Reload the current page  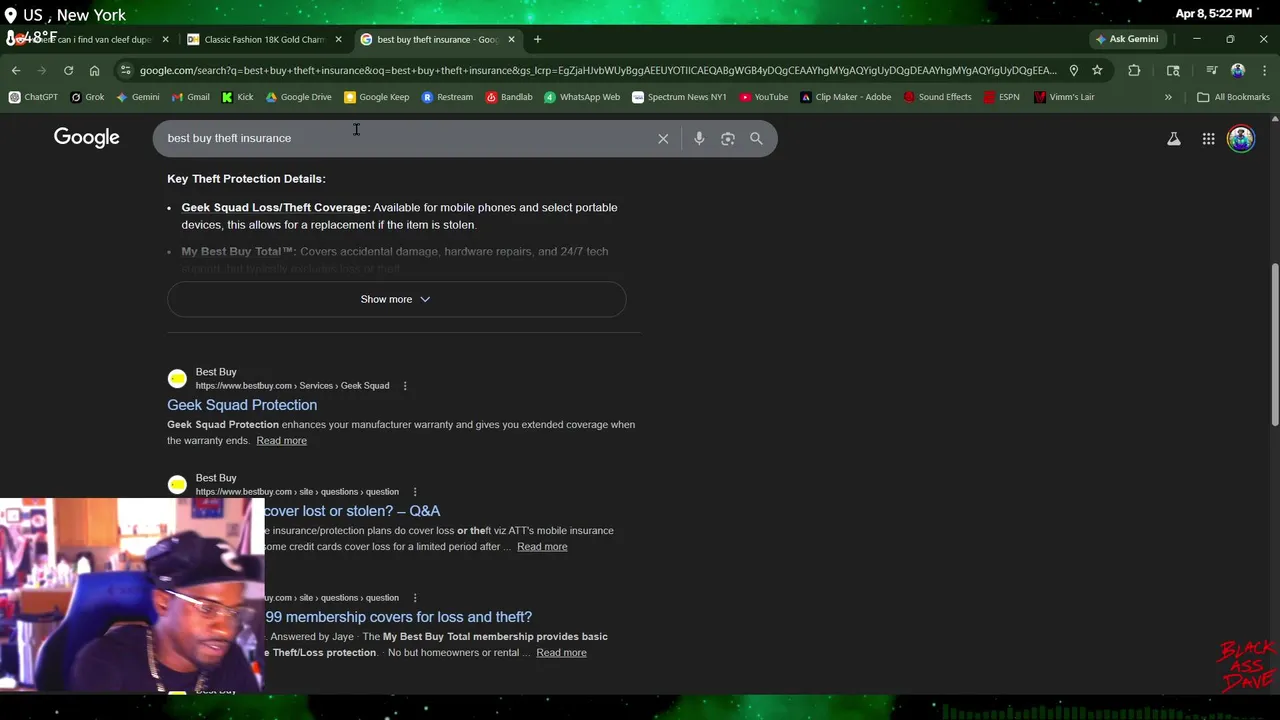[x=68, y=70]
